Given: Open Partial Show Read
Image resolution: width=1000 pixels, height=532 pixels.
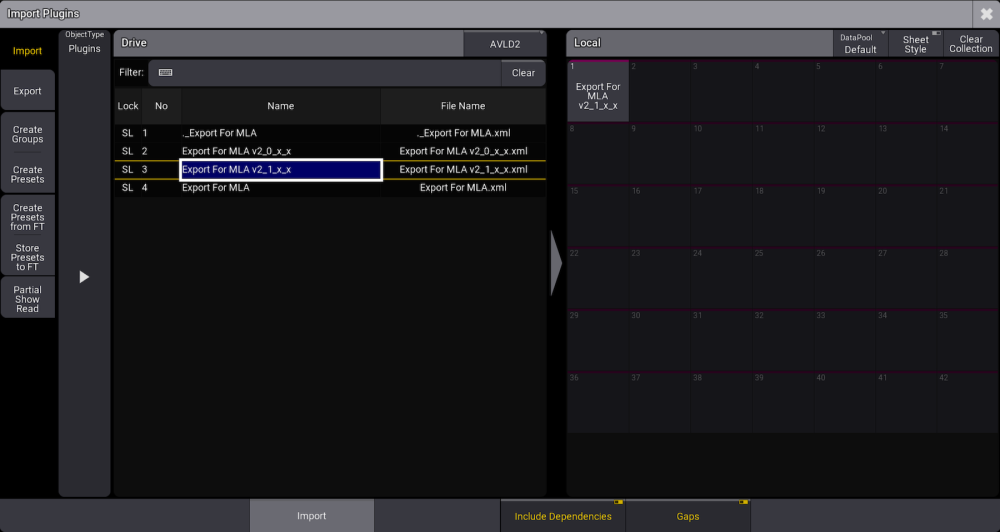Looking at the screenshot, I should 27,299.
